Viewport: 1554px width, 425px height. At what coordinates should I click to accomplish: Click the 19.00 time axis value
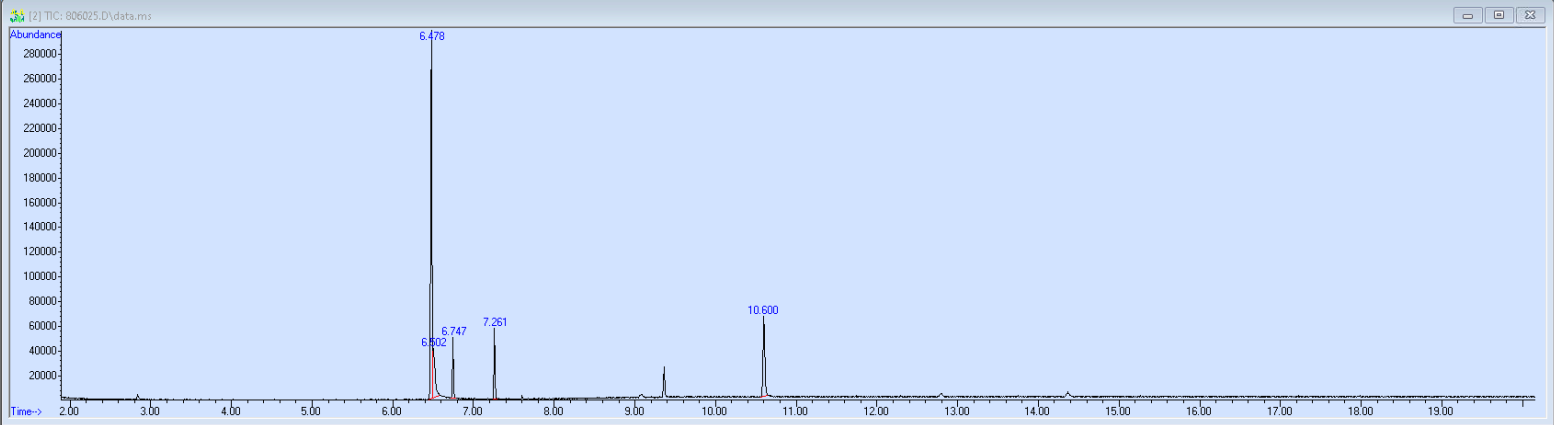click(x=1441, y=411)
